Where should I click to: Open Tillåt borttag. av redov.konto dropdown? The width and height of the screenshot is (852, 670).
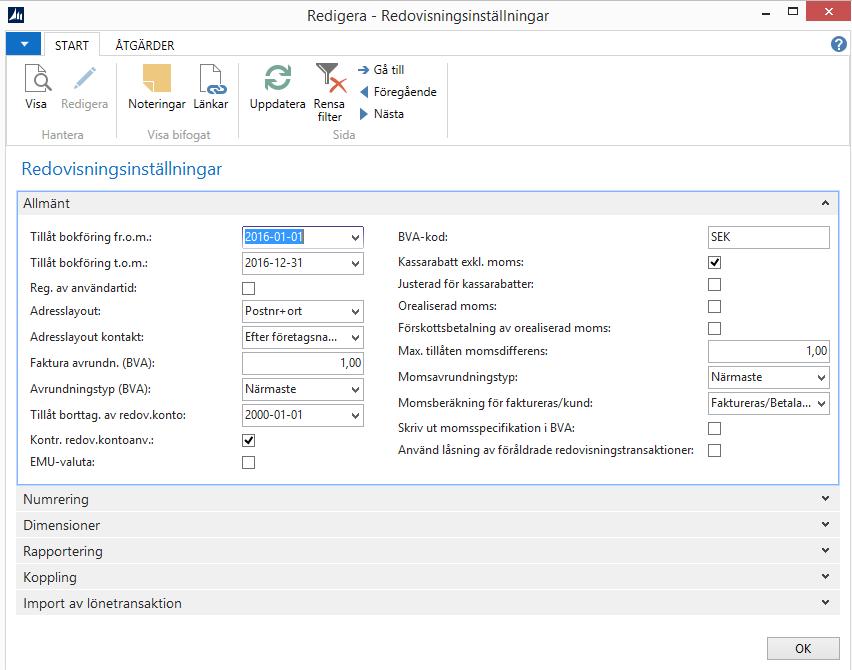point(355,416)
